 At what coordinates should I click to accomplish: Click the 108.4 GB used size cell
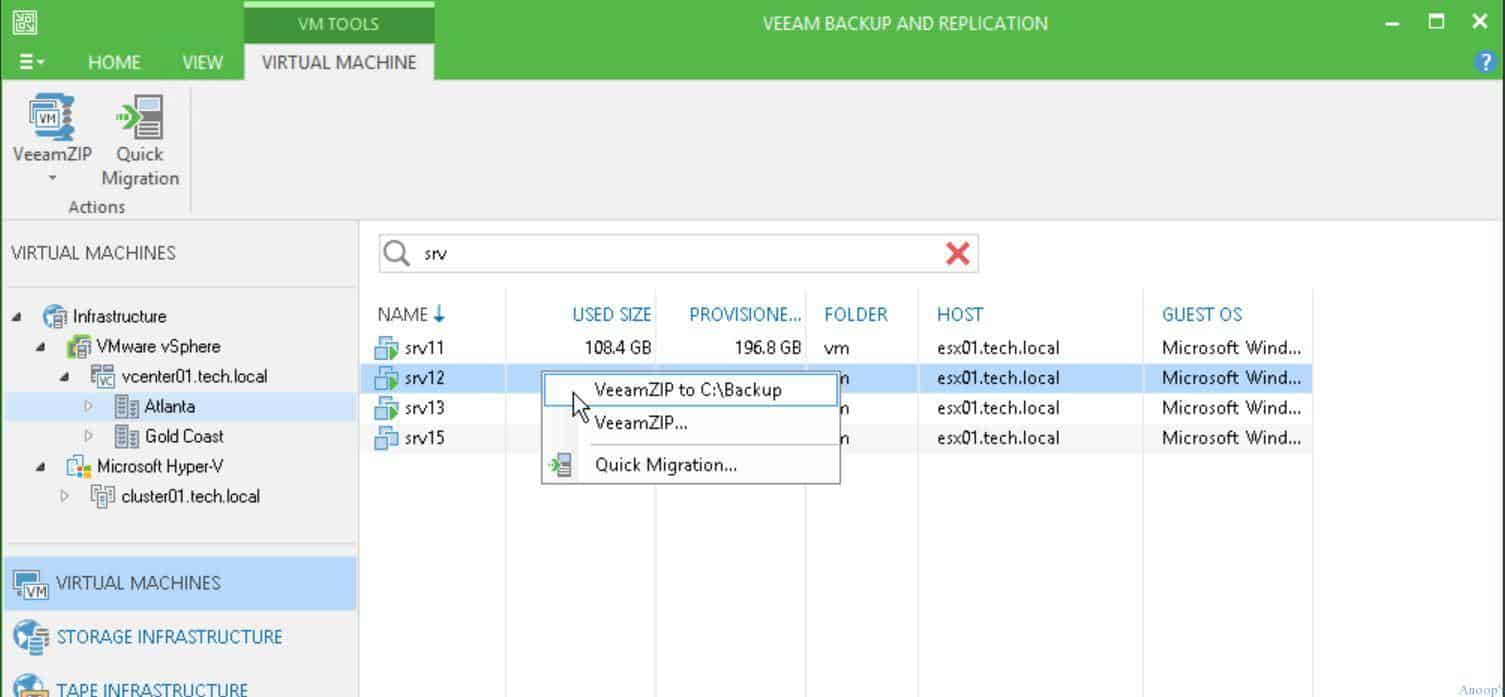pos(618,349)
